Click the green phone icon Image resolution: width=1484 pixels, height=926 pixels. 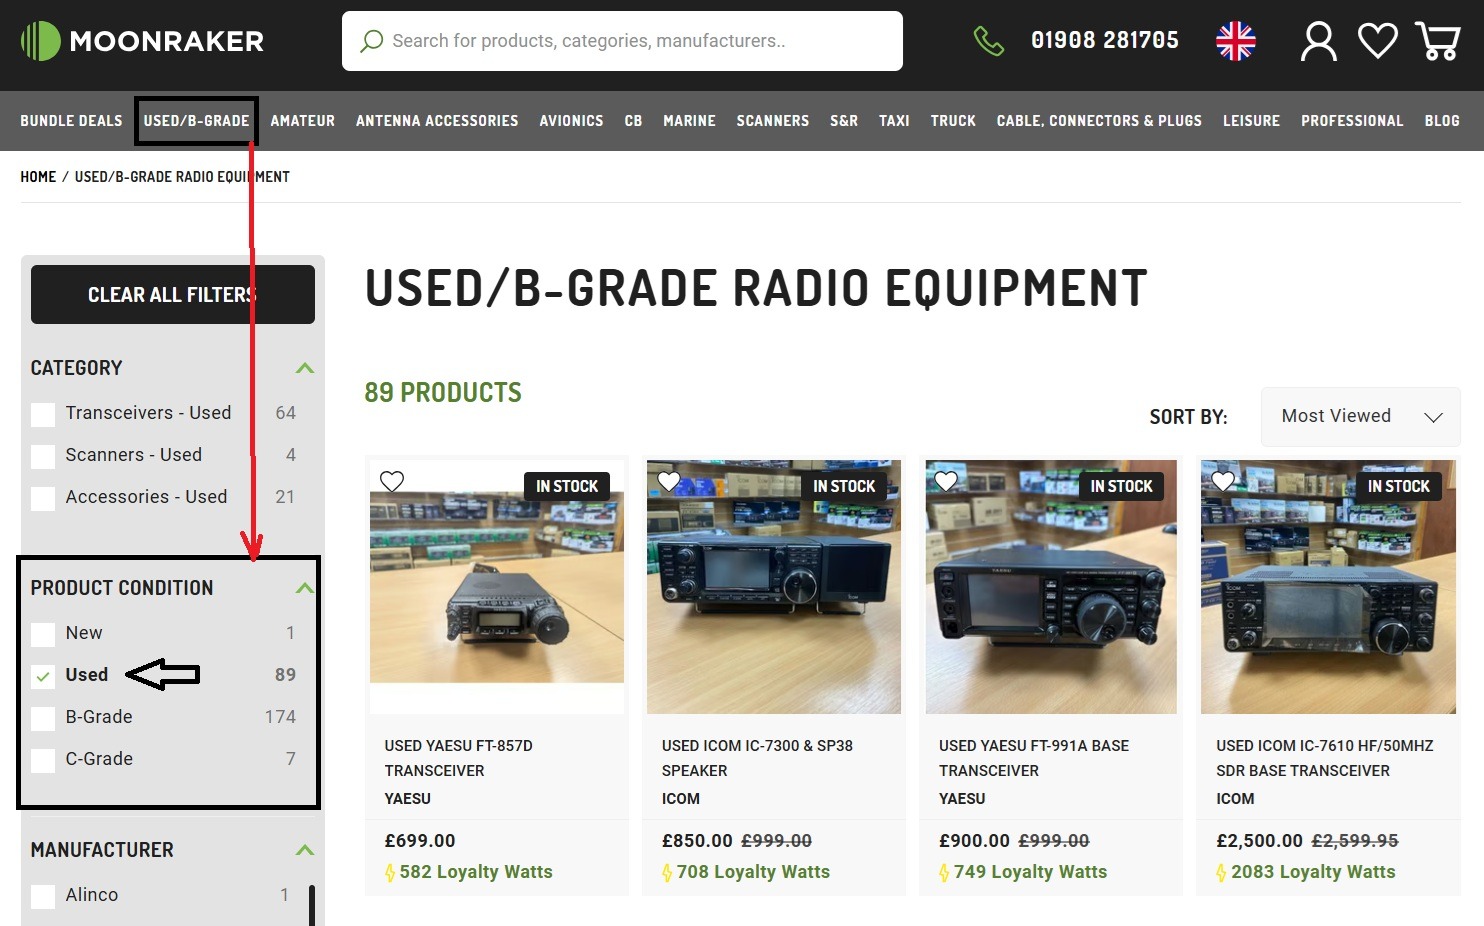(x=988, y=41)
